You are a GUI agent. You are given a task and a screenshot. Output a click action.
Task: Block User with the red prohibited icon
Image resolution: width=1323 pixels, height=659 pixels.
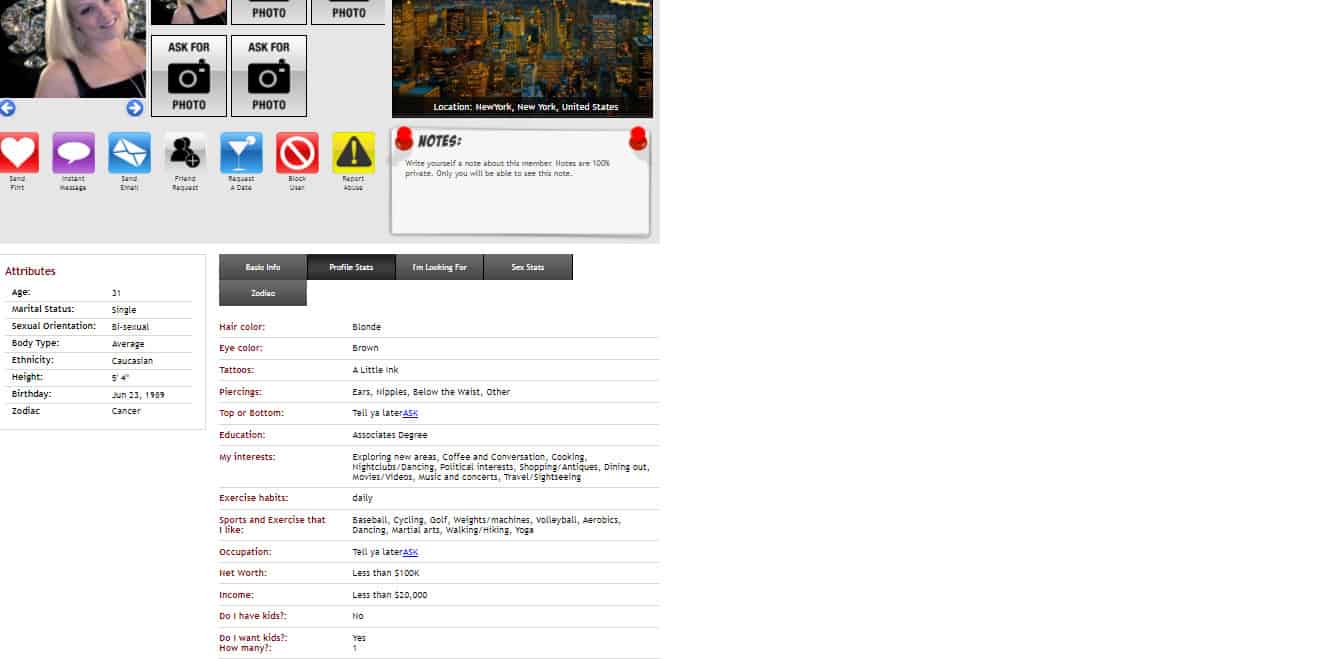point(297,153)
